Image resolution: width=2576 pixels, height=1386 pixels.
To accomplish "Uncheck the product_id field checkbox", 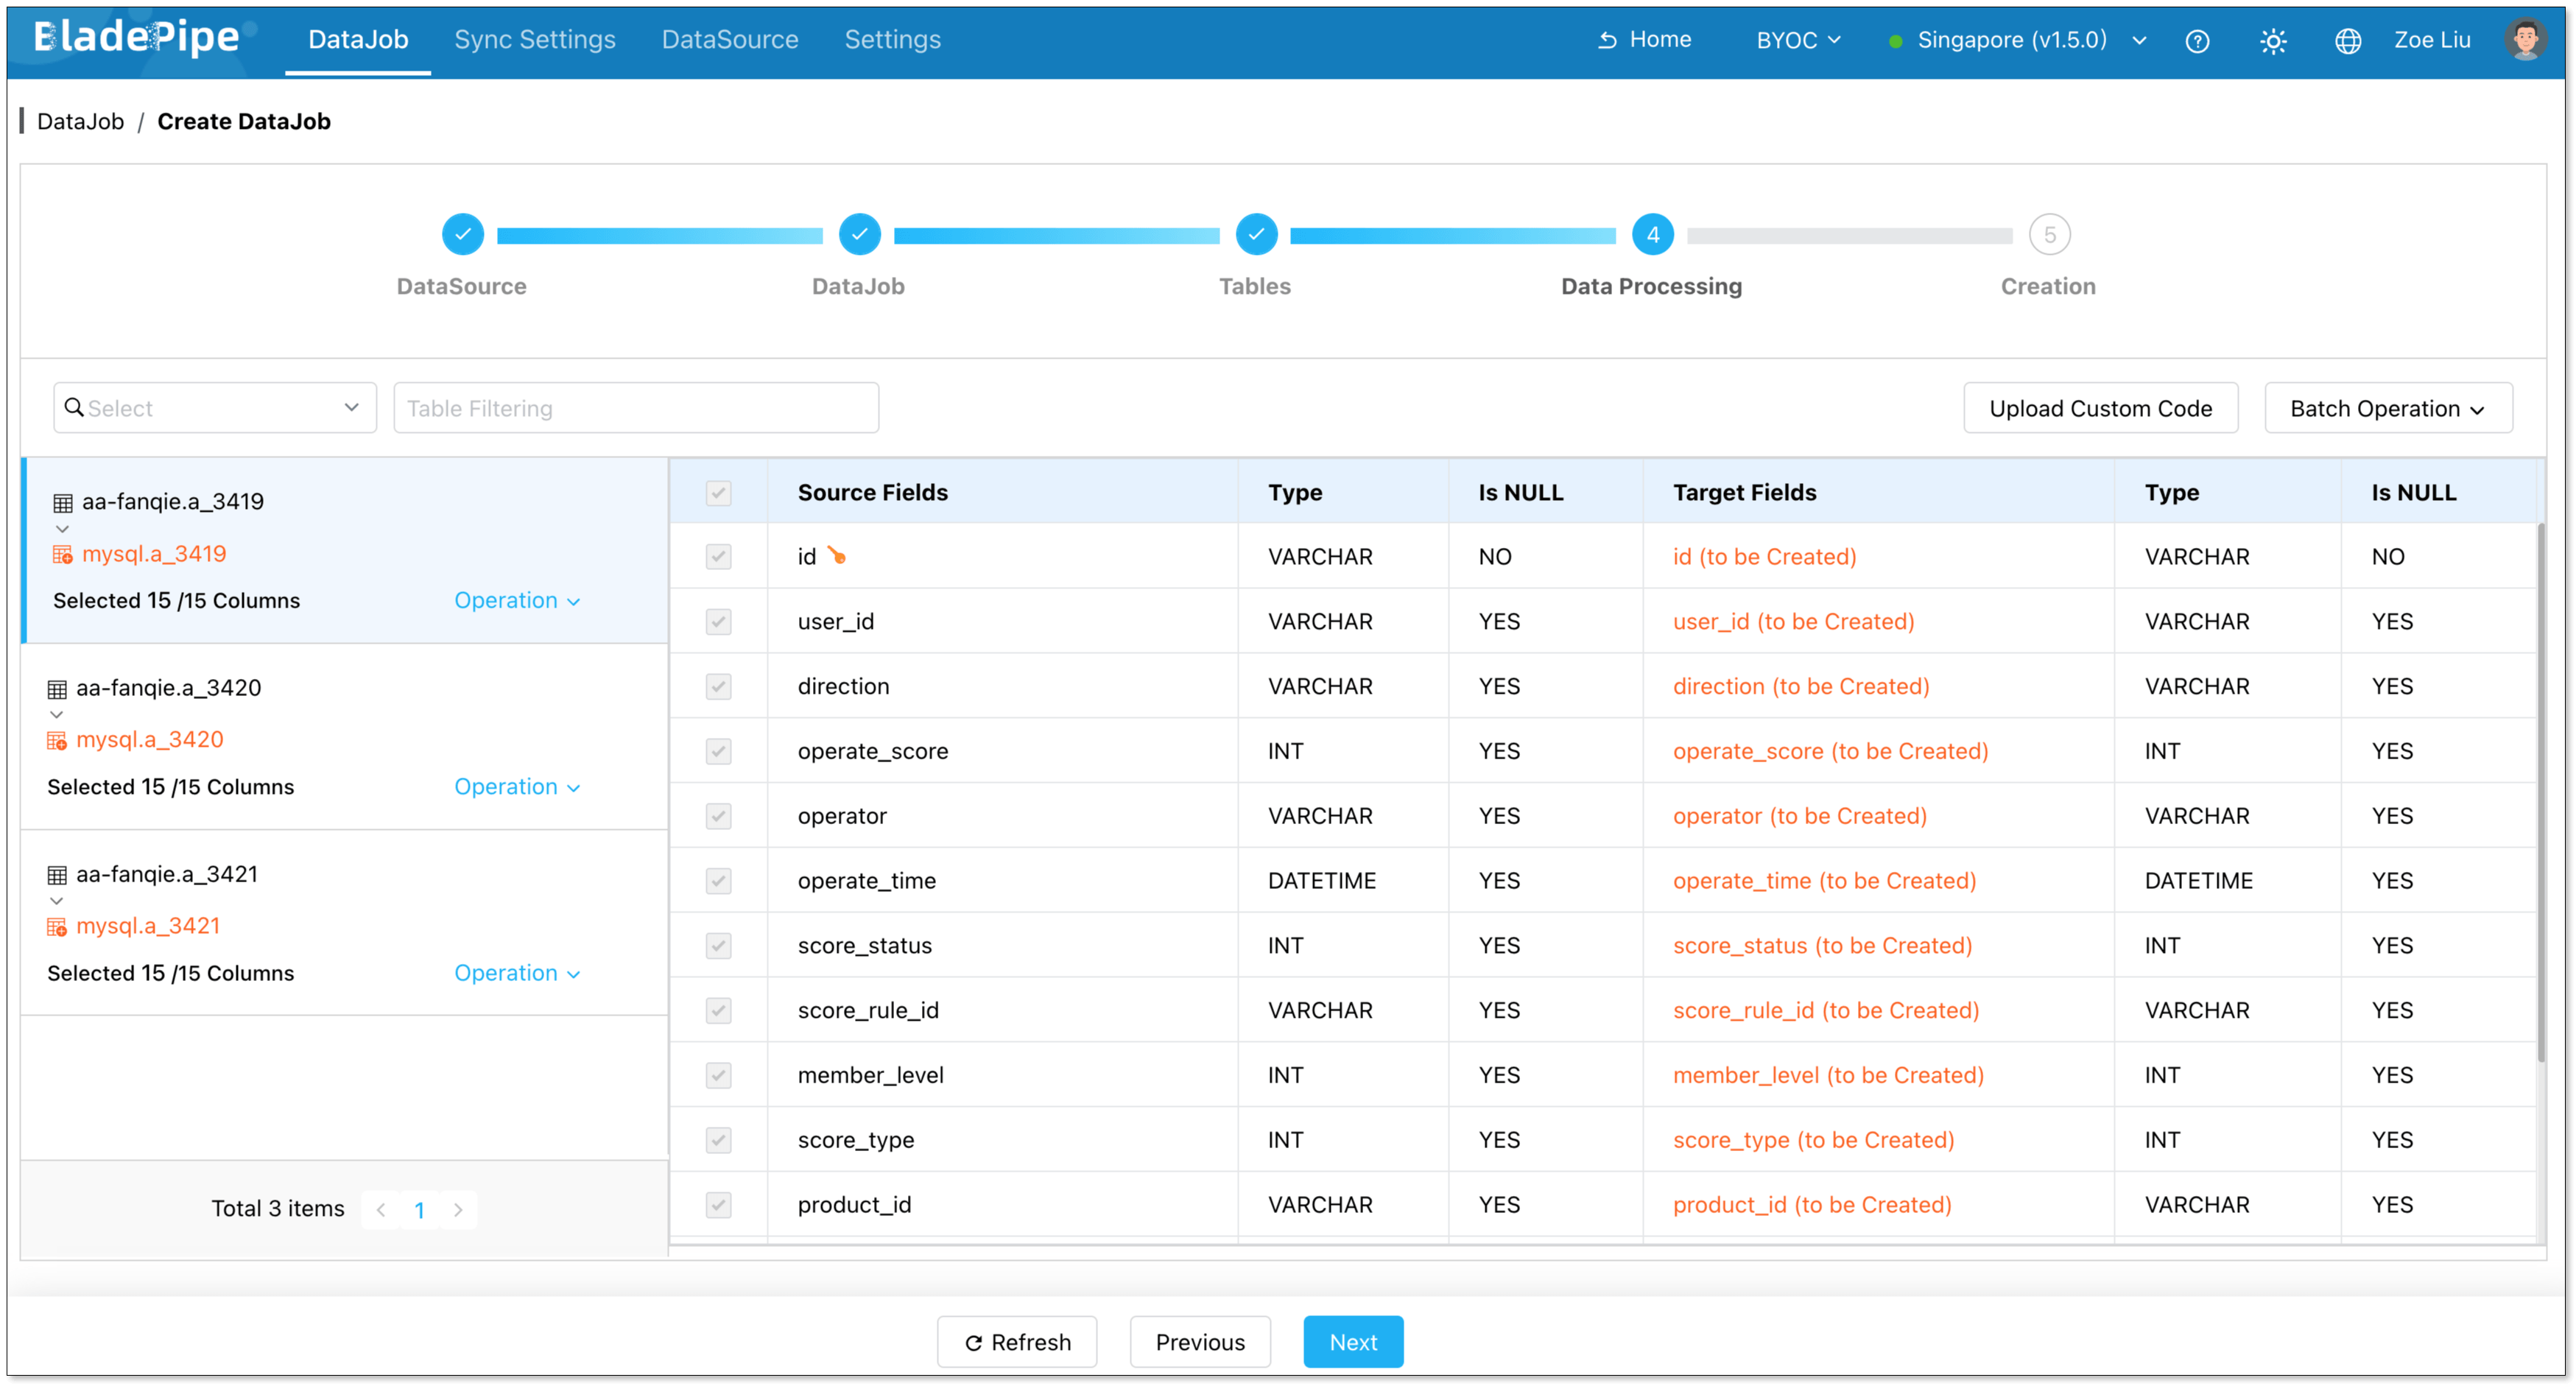I will tap(719, 1205).
